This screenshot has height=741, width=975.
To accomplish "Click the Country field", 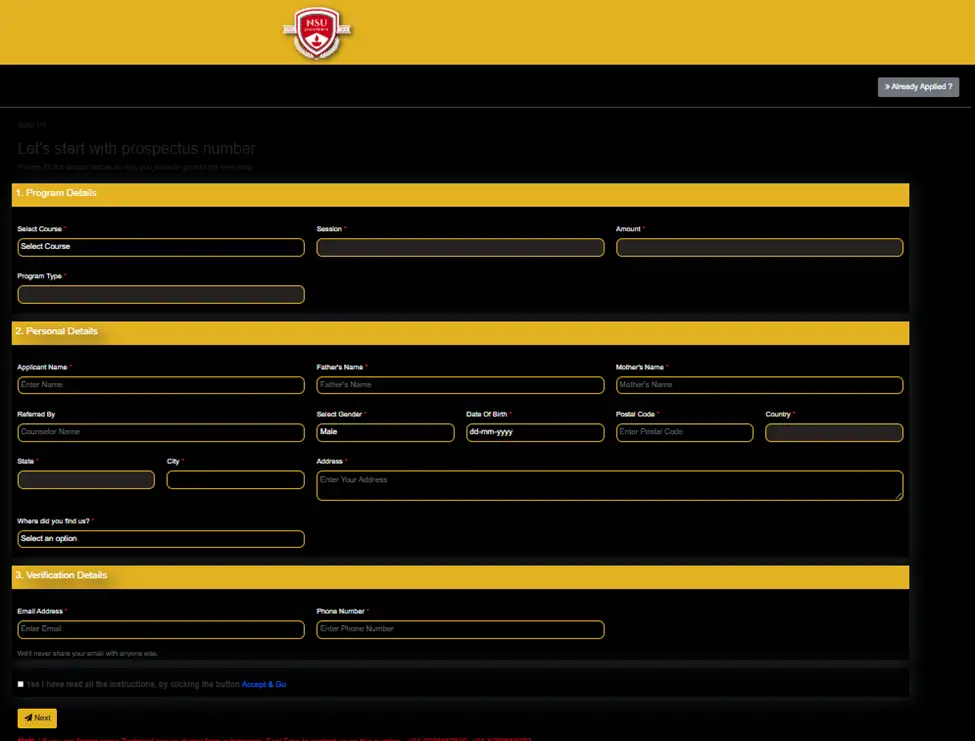I will [834, 432].
